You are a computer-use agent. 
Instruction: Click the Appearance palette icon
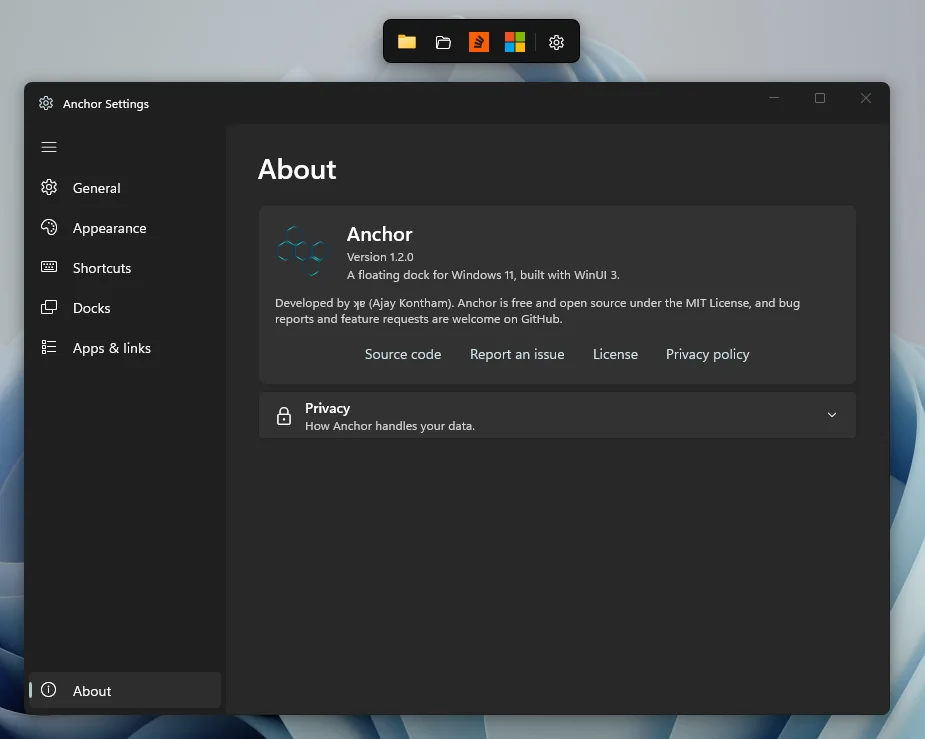click(x=49, y=228)
